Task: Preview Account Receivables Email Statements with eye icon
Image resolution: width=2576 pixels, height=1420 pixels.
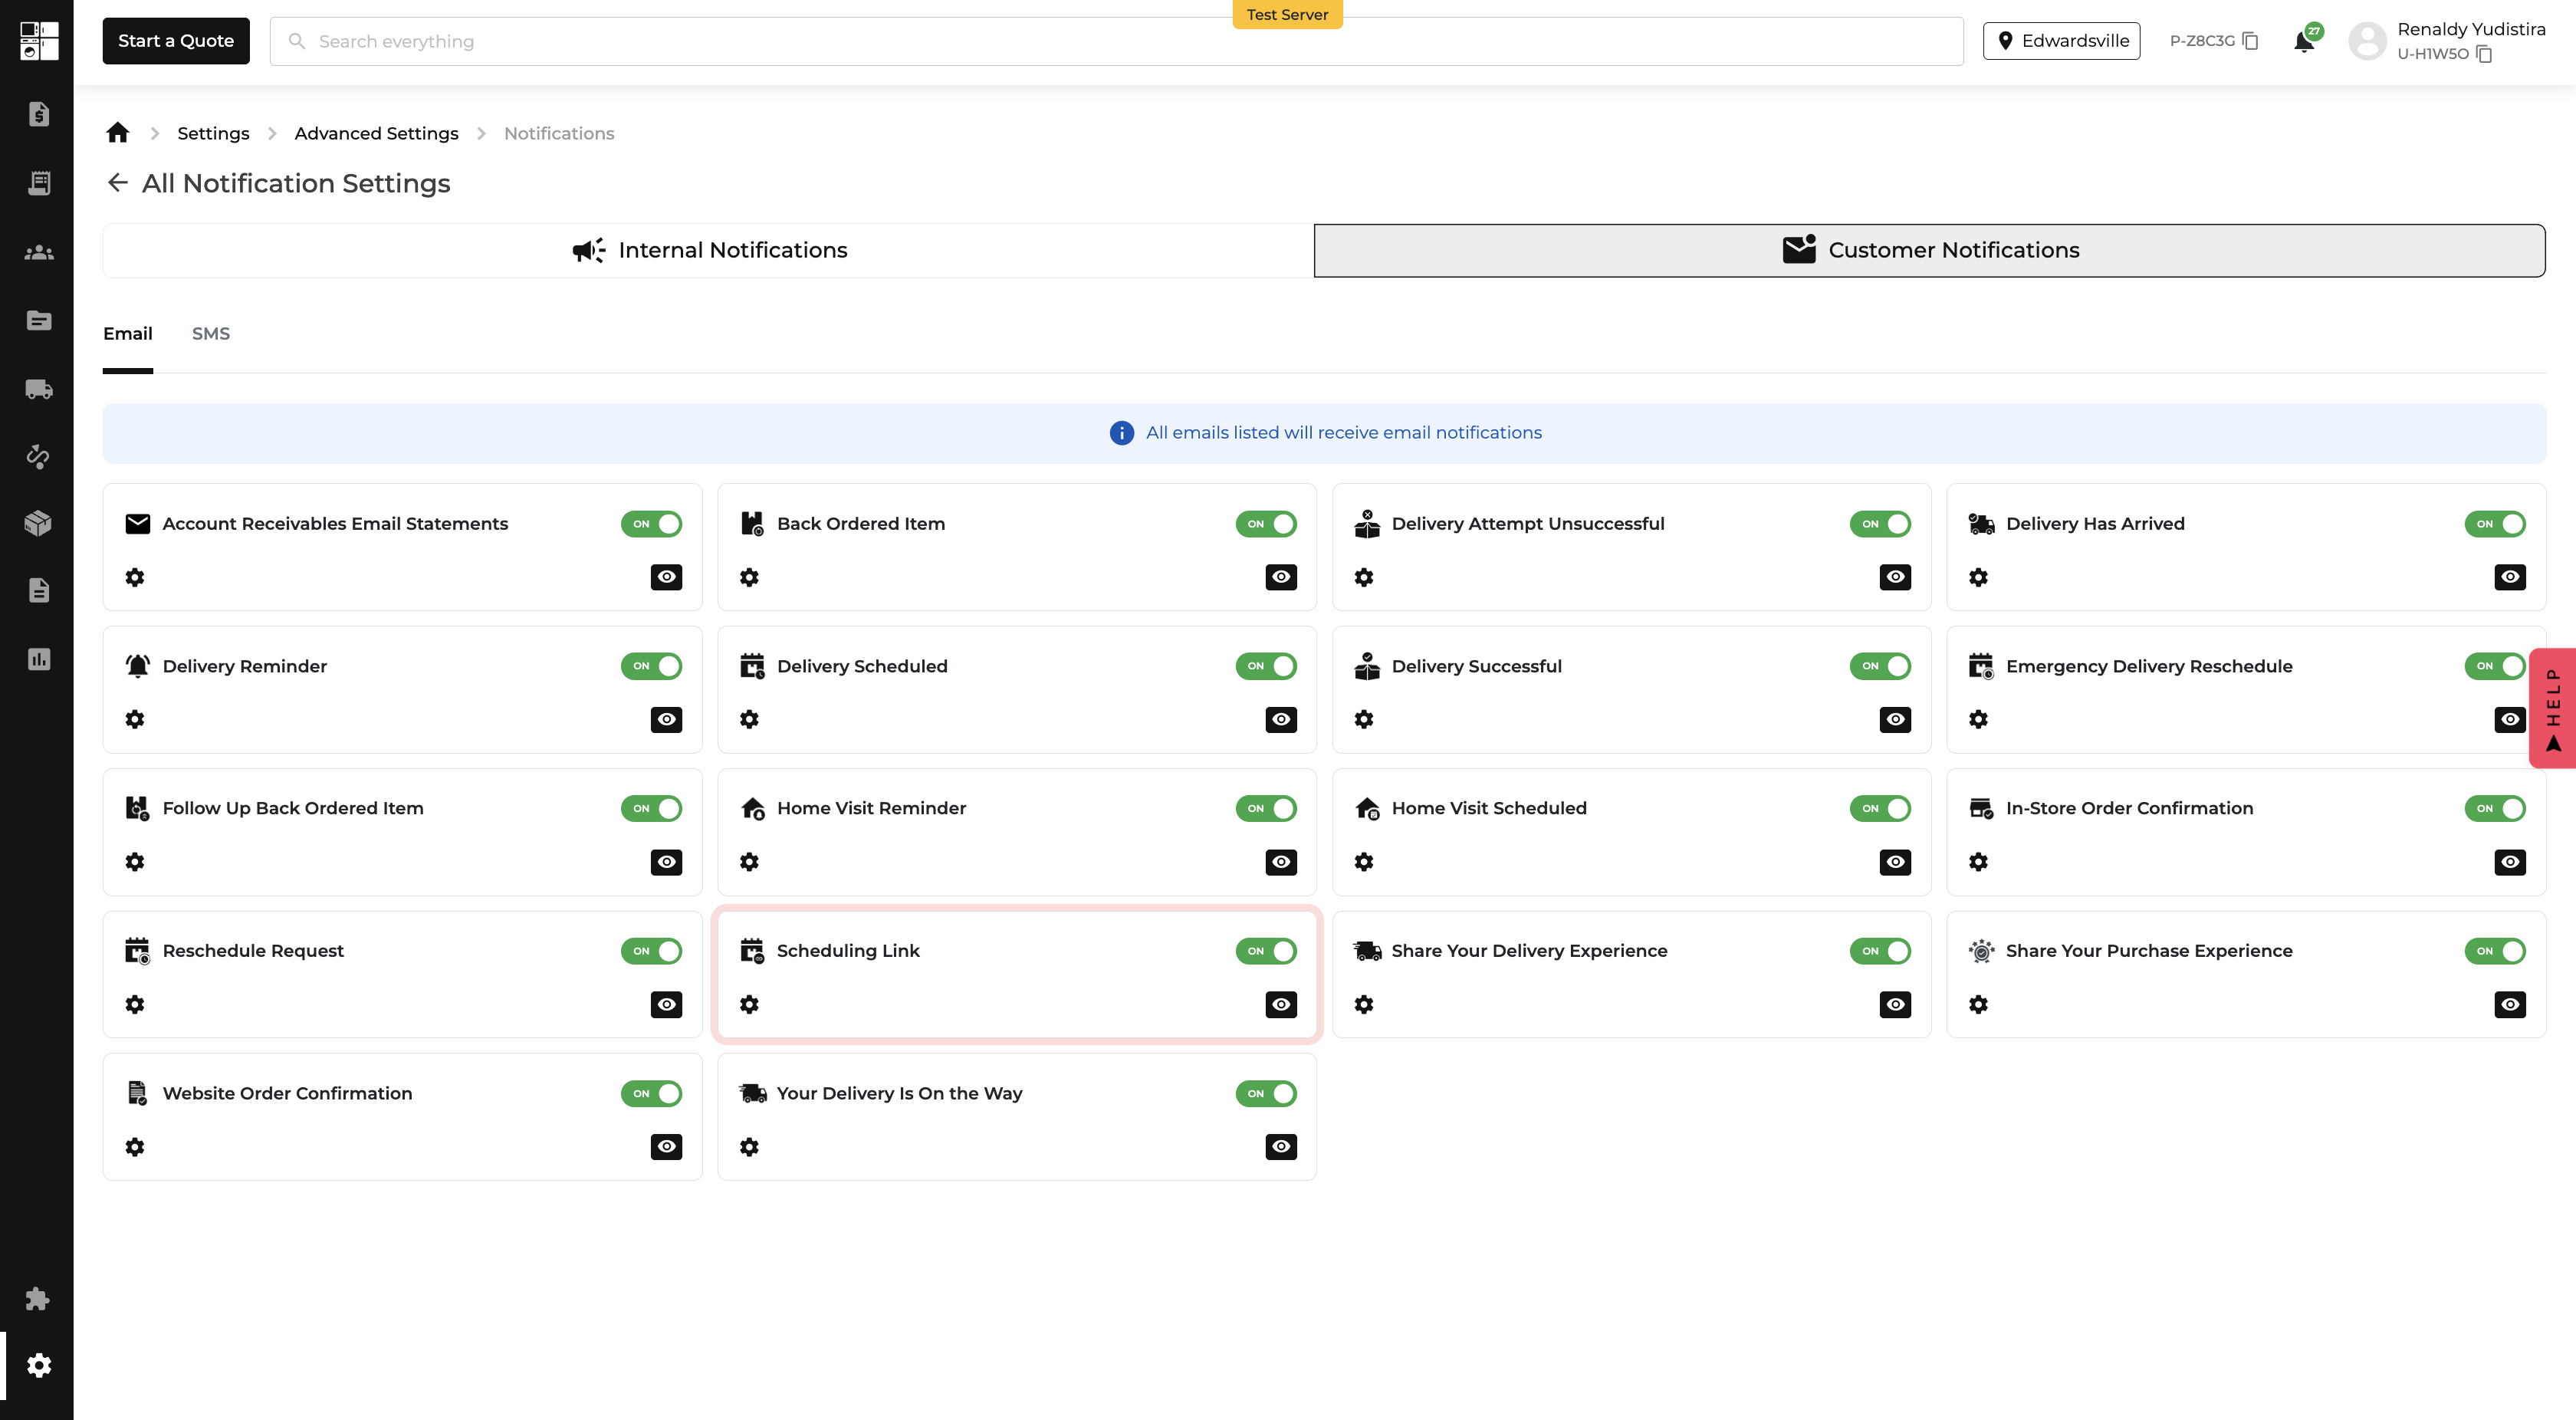Action: 666,577
